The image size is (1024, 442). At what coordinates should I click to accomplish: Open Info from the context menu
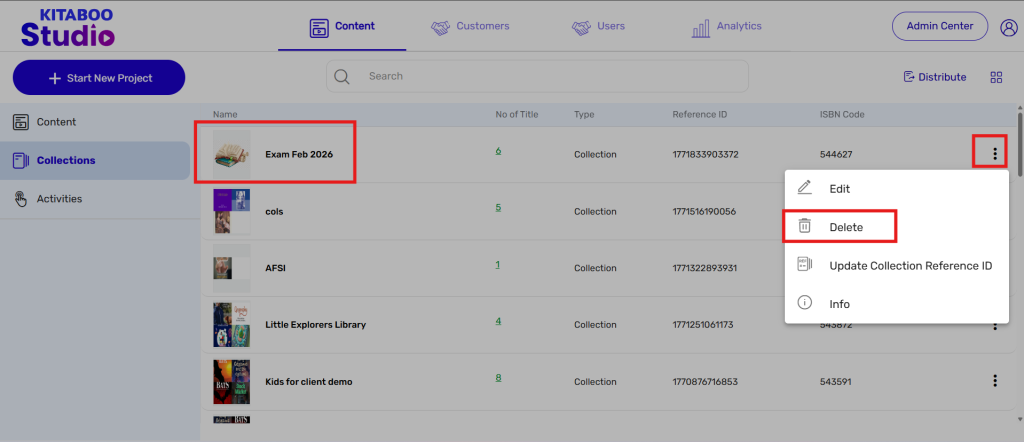point(839,304)
